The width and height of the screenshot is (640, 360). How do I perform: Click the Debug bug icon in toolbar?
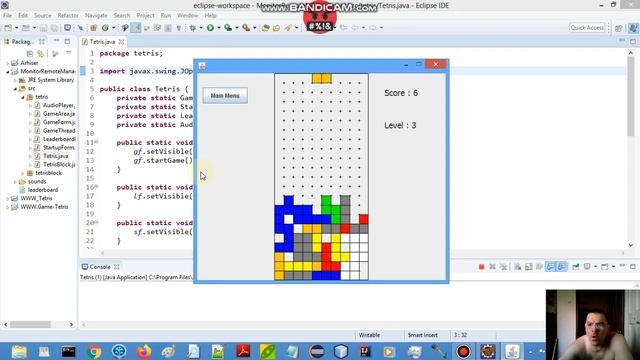point(193,28)
